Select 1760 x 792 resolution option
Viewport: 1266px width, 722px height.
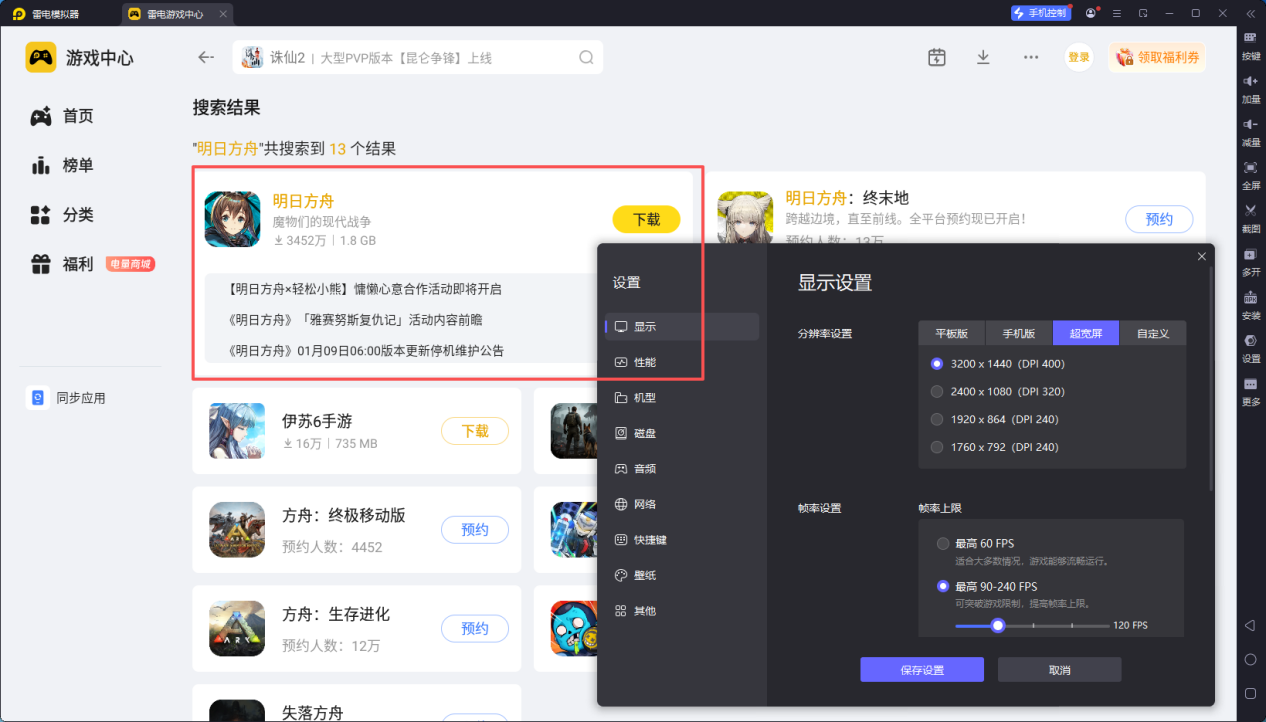(994, 447)
